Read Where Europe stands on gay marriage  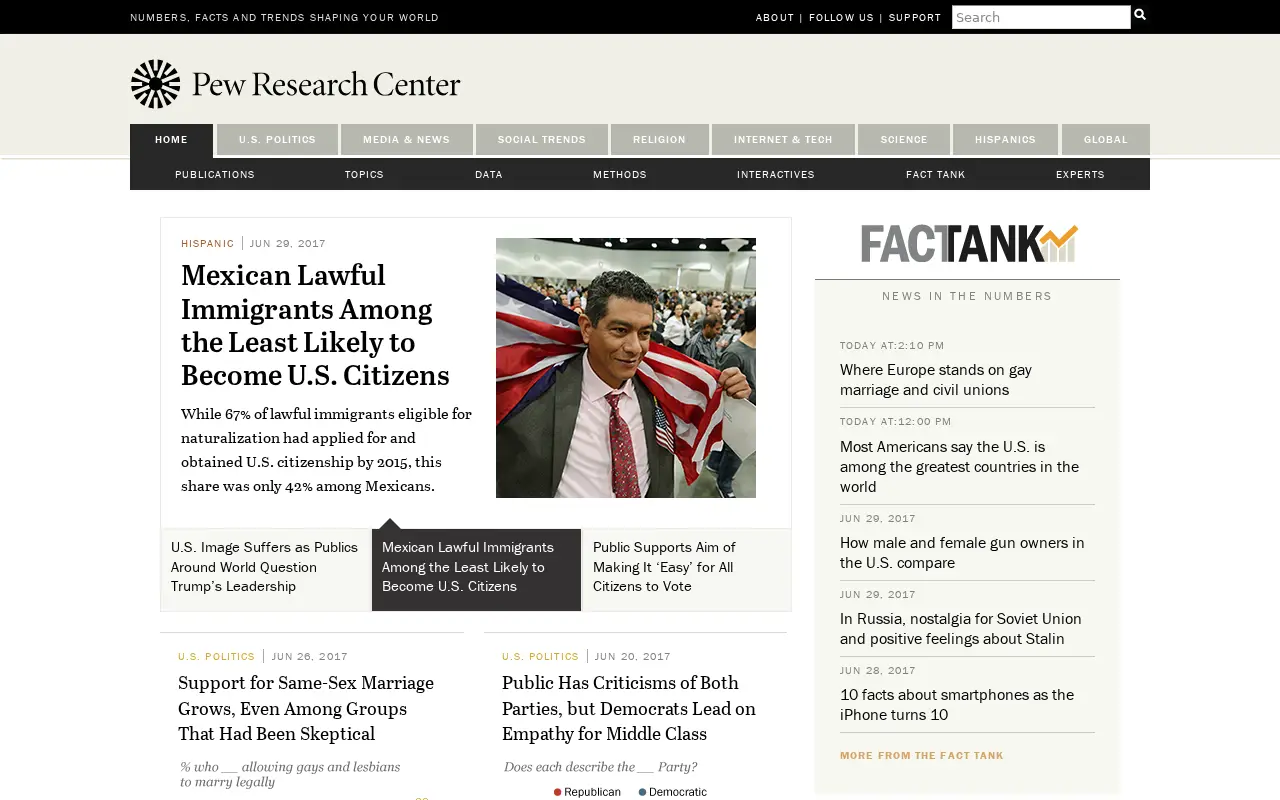(x=936, y=380)
